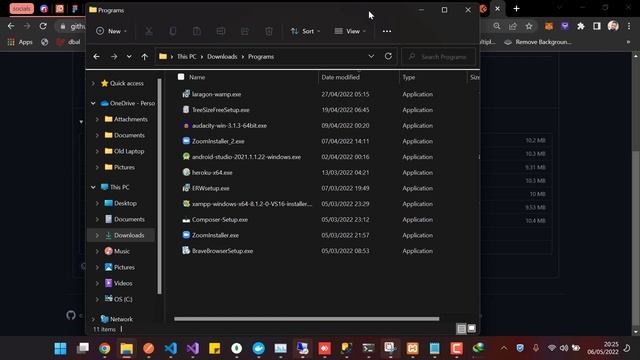Go up one folder level
Viewport: 640px width, 360px height.
(x=144, y=57)
